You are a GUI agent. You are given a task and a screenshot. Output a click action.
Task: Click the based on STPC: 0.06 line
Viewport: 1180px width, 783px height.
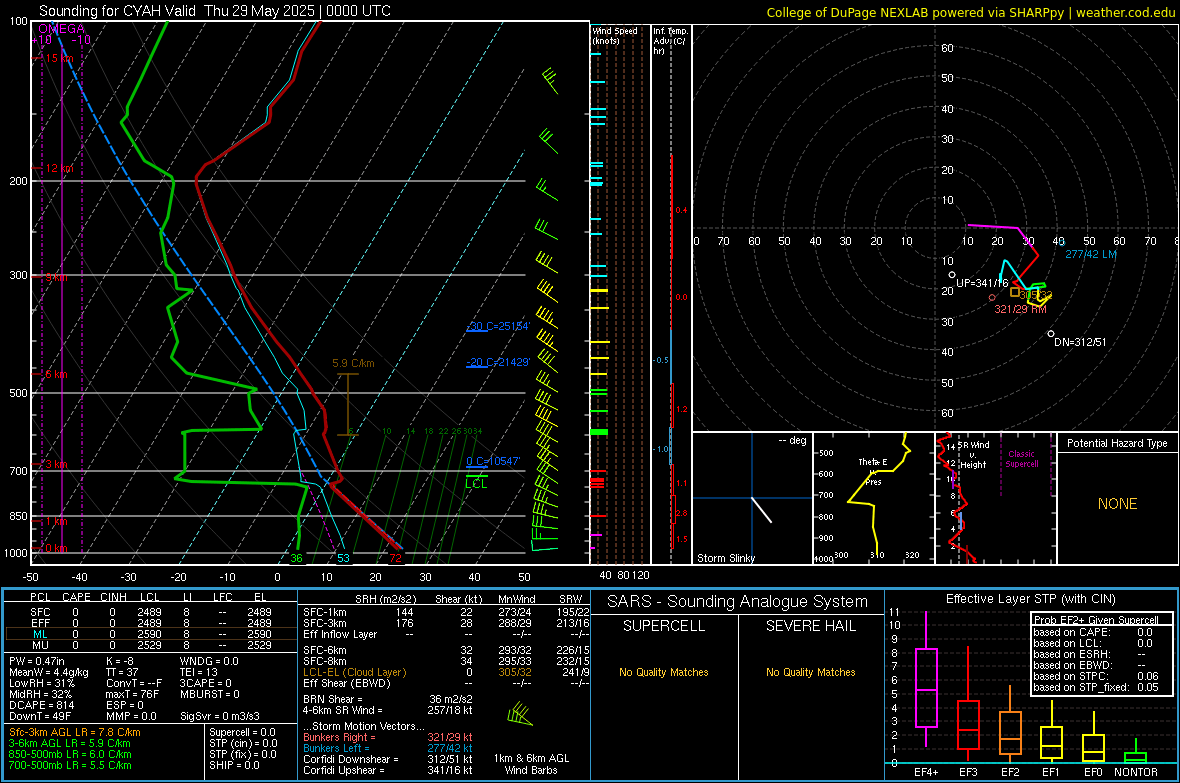click(x=1096, y=676)
